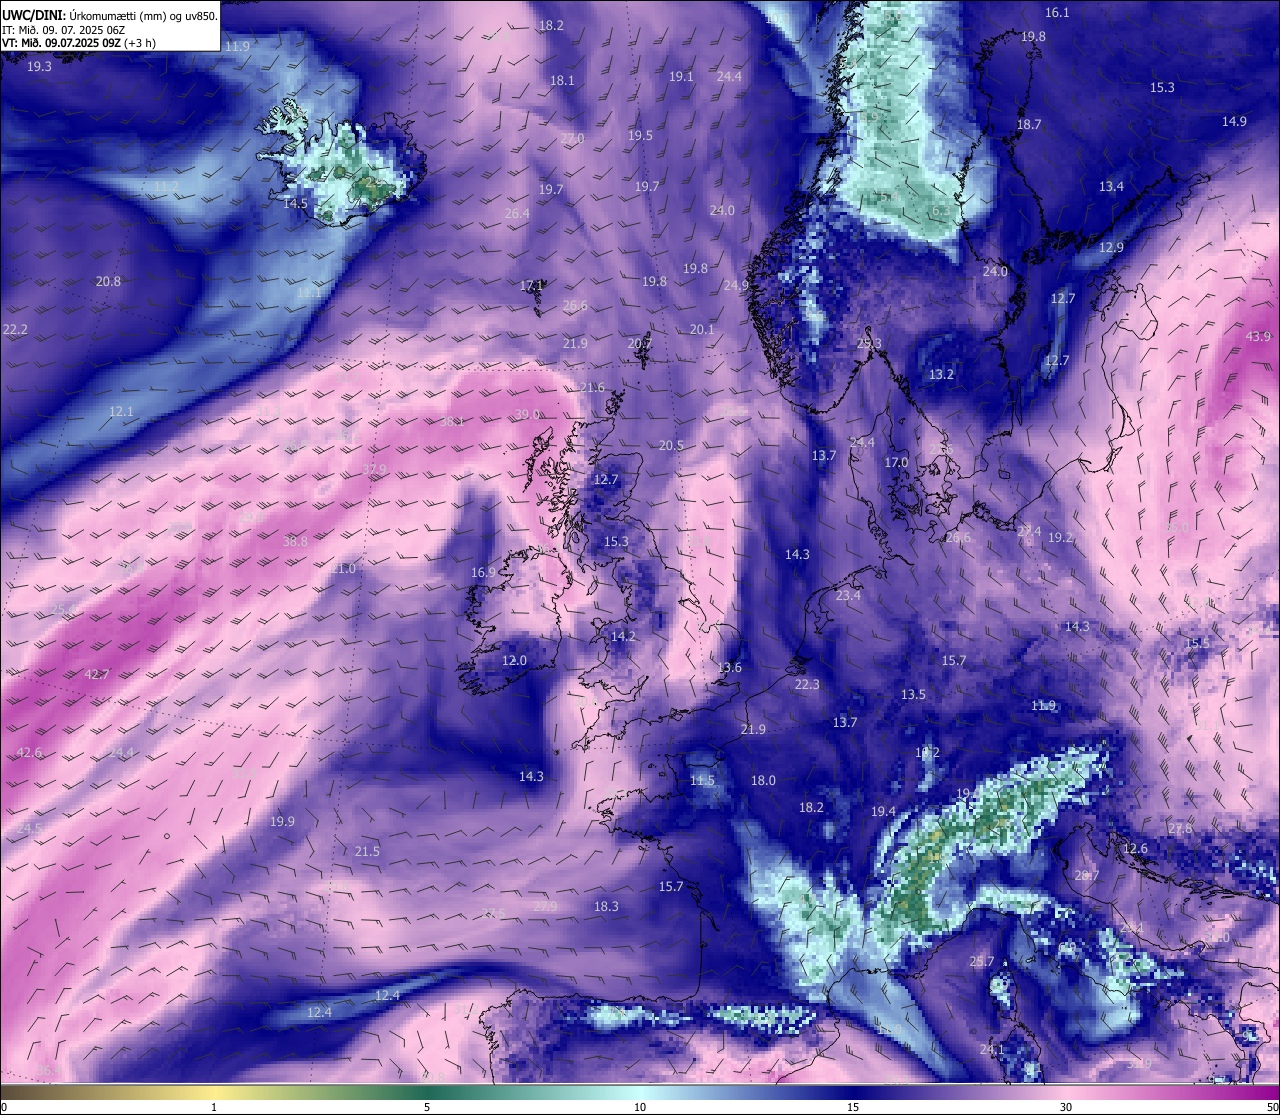Screen dimensions: 1280x1115
Task: Click the 19.1 value in the Norwegian Sea
Action: pyautogui.click(x=681, y=77)
